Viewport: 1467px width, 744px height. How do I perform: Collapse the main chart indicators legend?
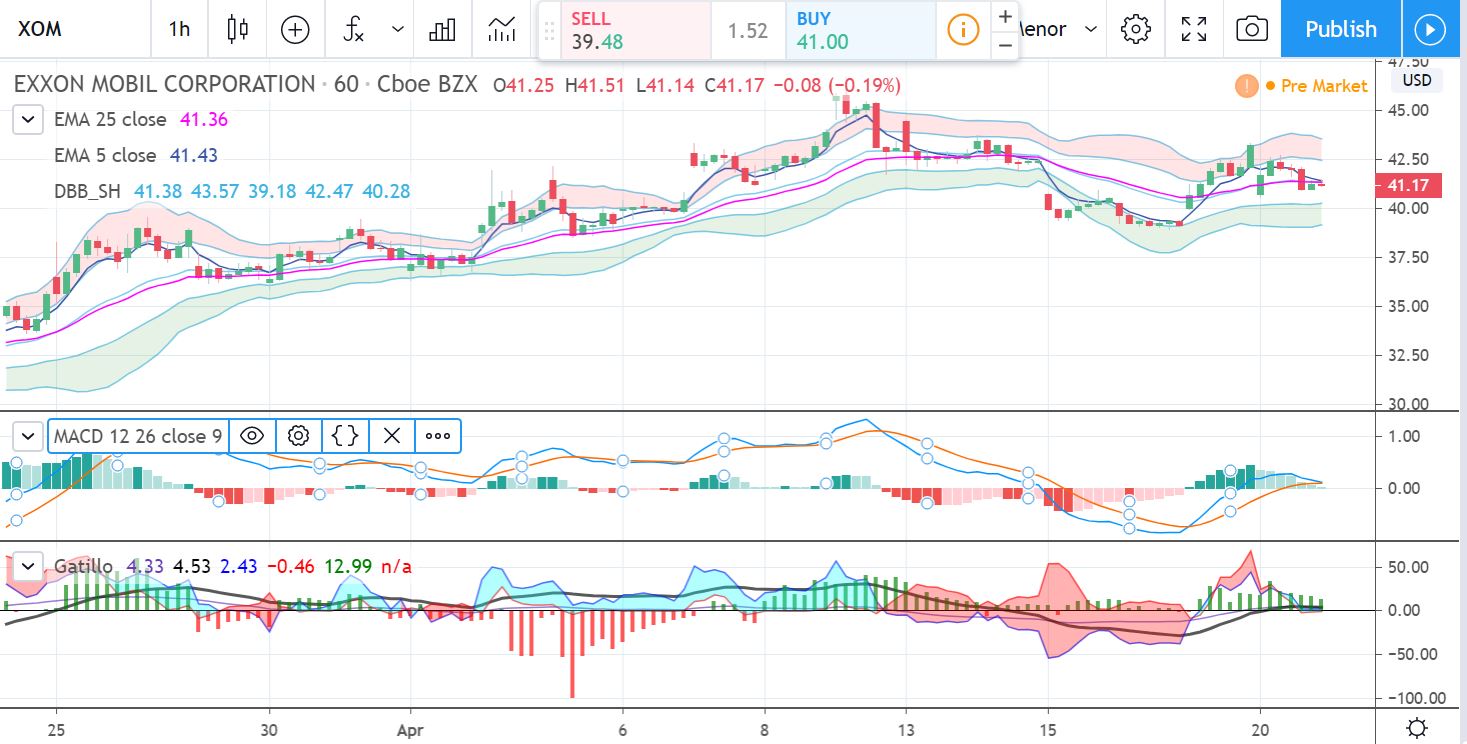(x=29, y=120)
